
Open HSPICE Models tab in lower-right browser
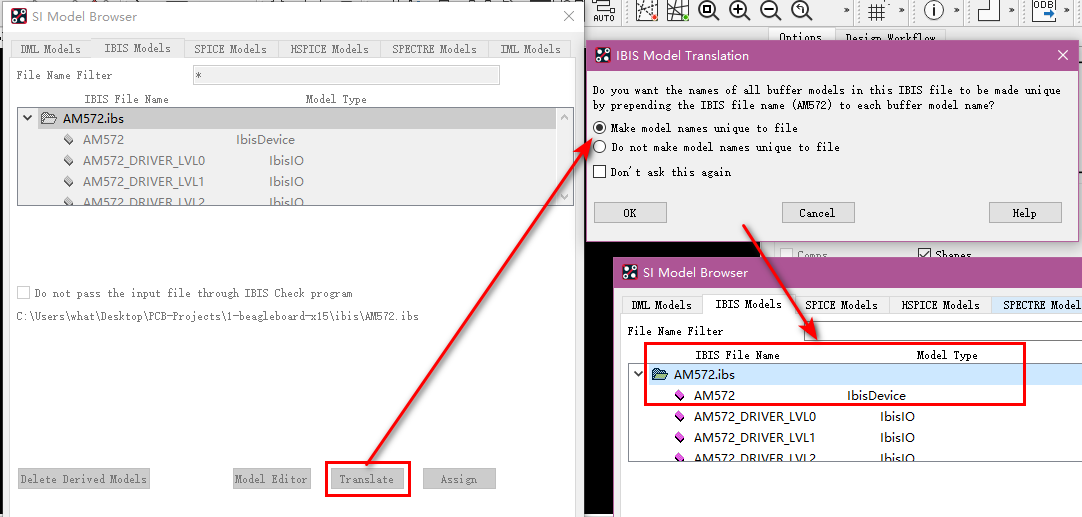pos(941,305)
